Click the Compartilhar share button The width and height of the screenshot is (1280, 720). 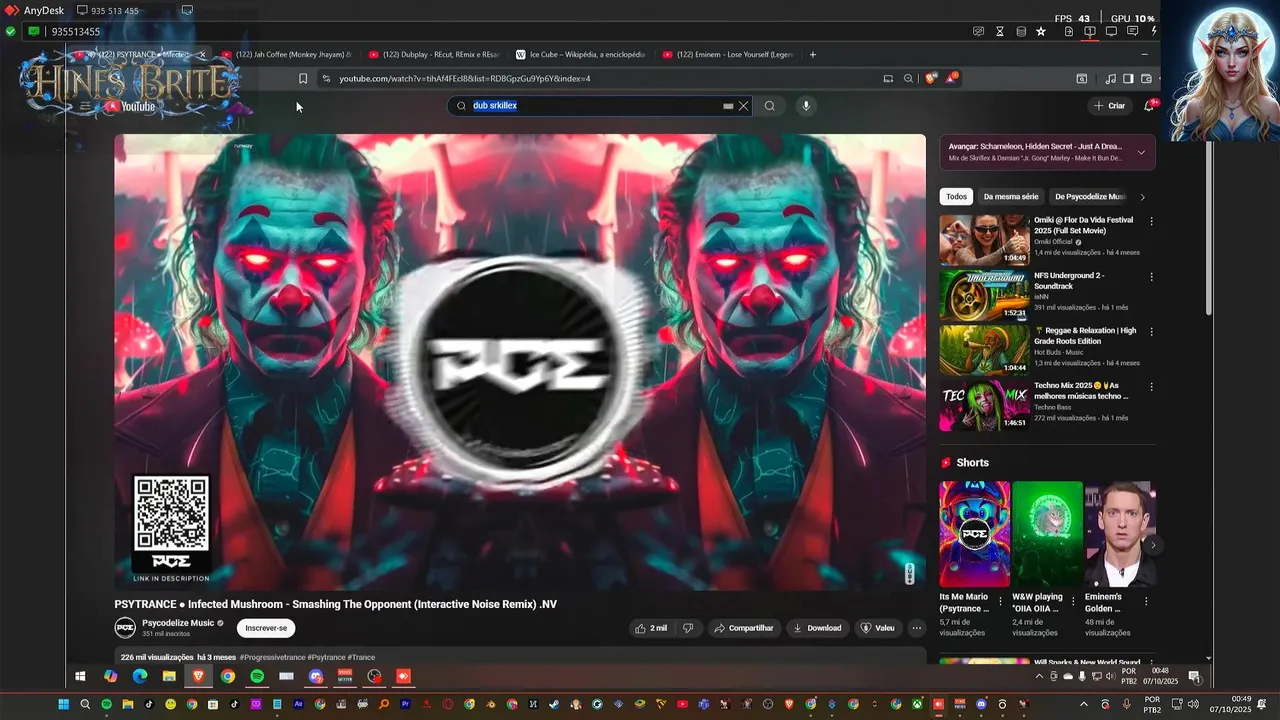(743, 628)
